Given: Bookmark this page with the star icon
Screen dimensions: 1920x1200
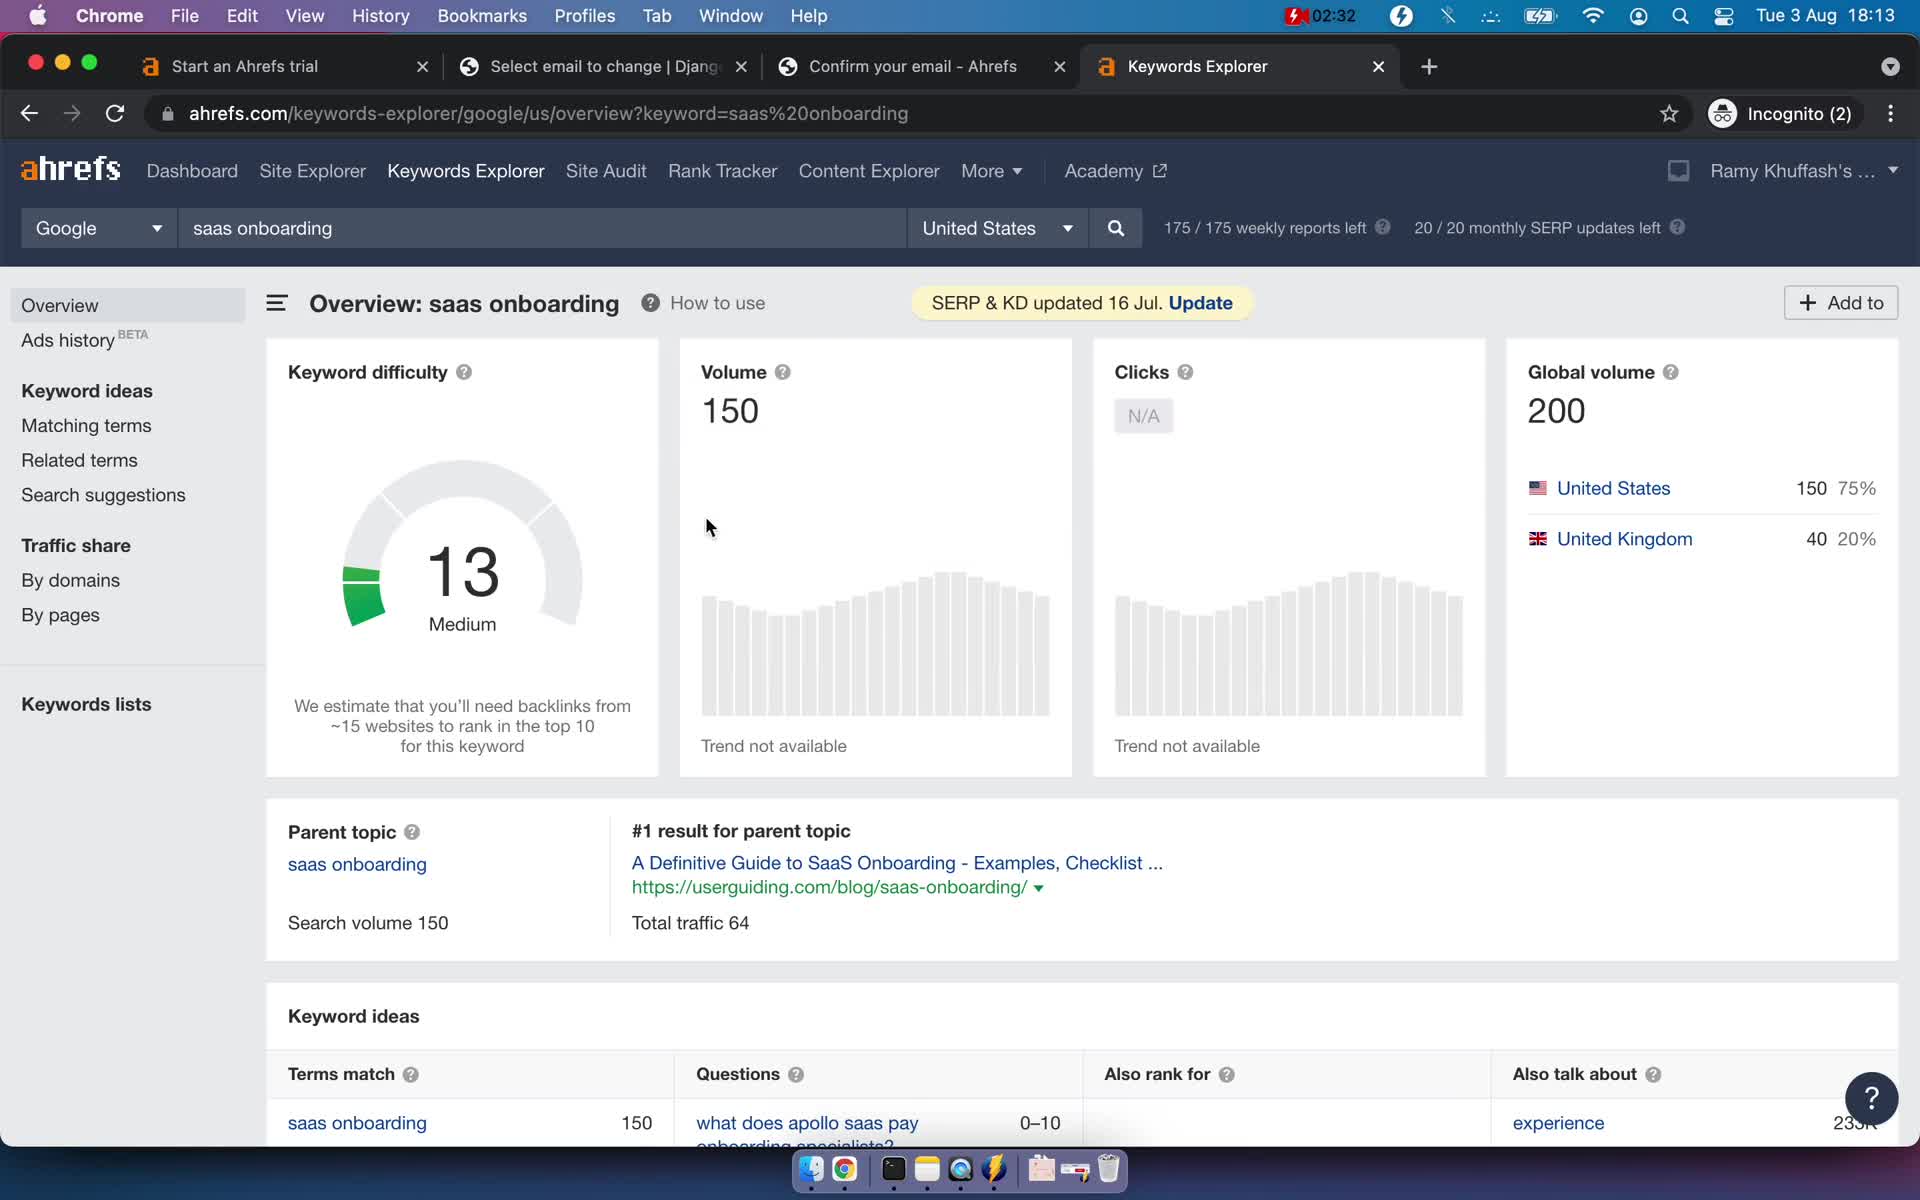Looking at the screenshot, I should point(1669,114).
